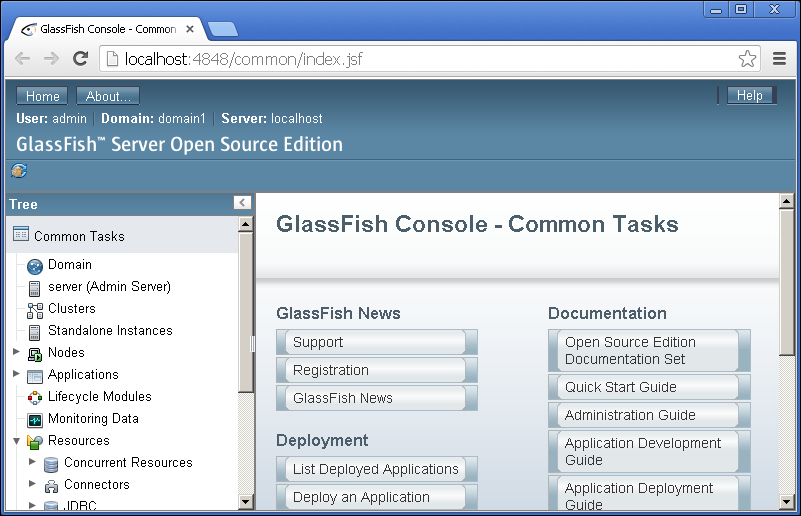Close the GlassFish Console browser tab

tap(190, 29)
